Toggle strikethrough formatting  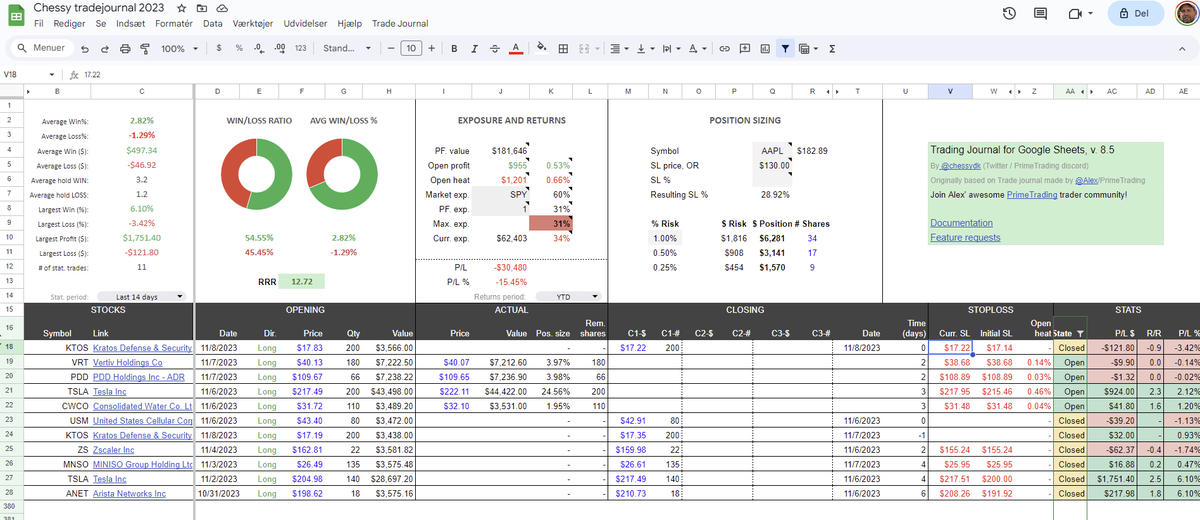point(494,48)
